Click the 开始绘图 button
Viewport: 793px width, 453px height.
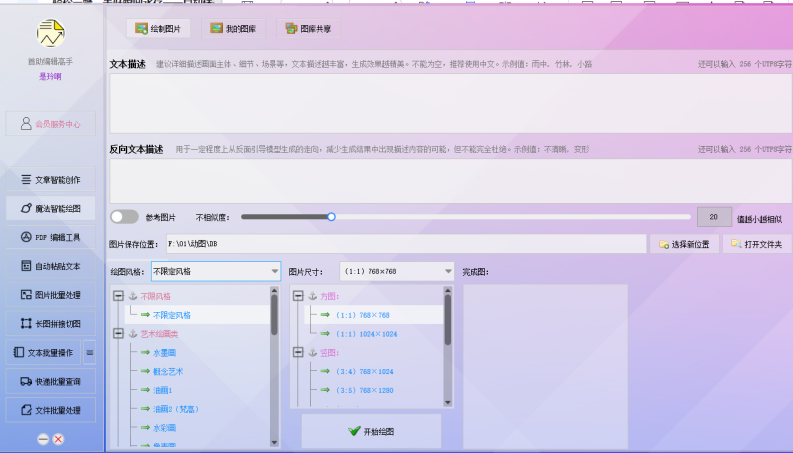coord(371,431)
